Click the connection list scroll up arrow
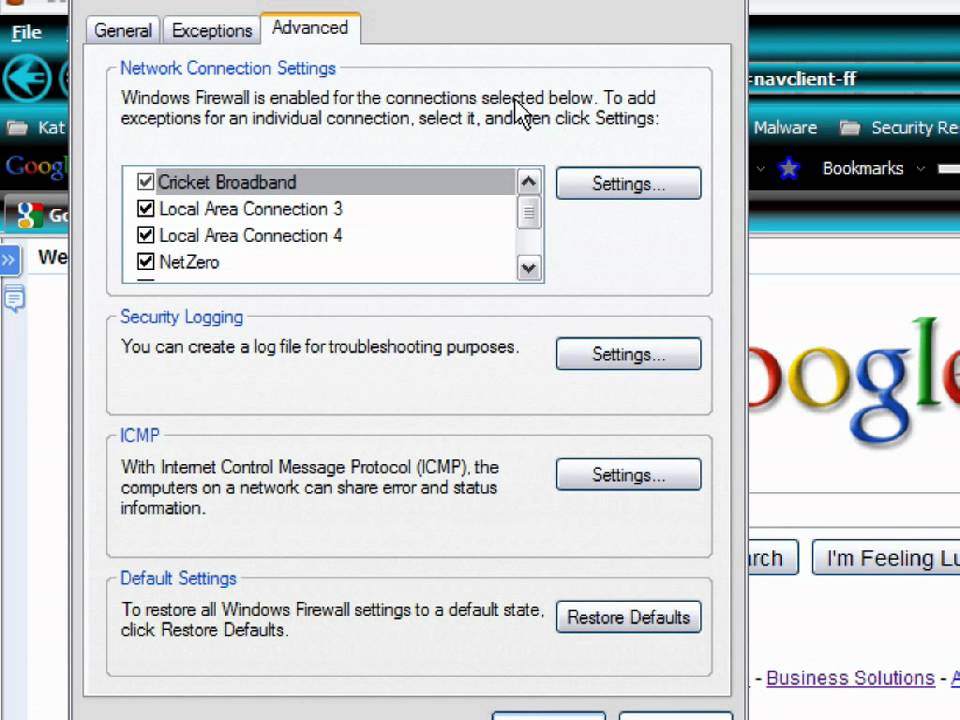The width and height of the screenshot is (960, 720). pos(529,181)
